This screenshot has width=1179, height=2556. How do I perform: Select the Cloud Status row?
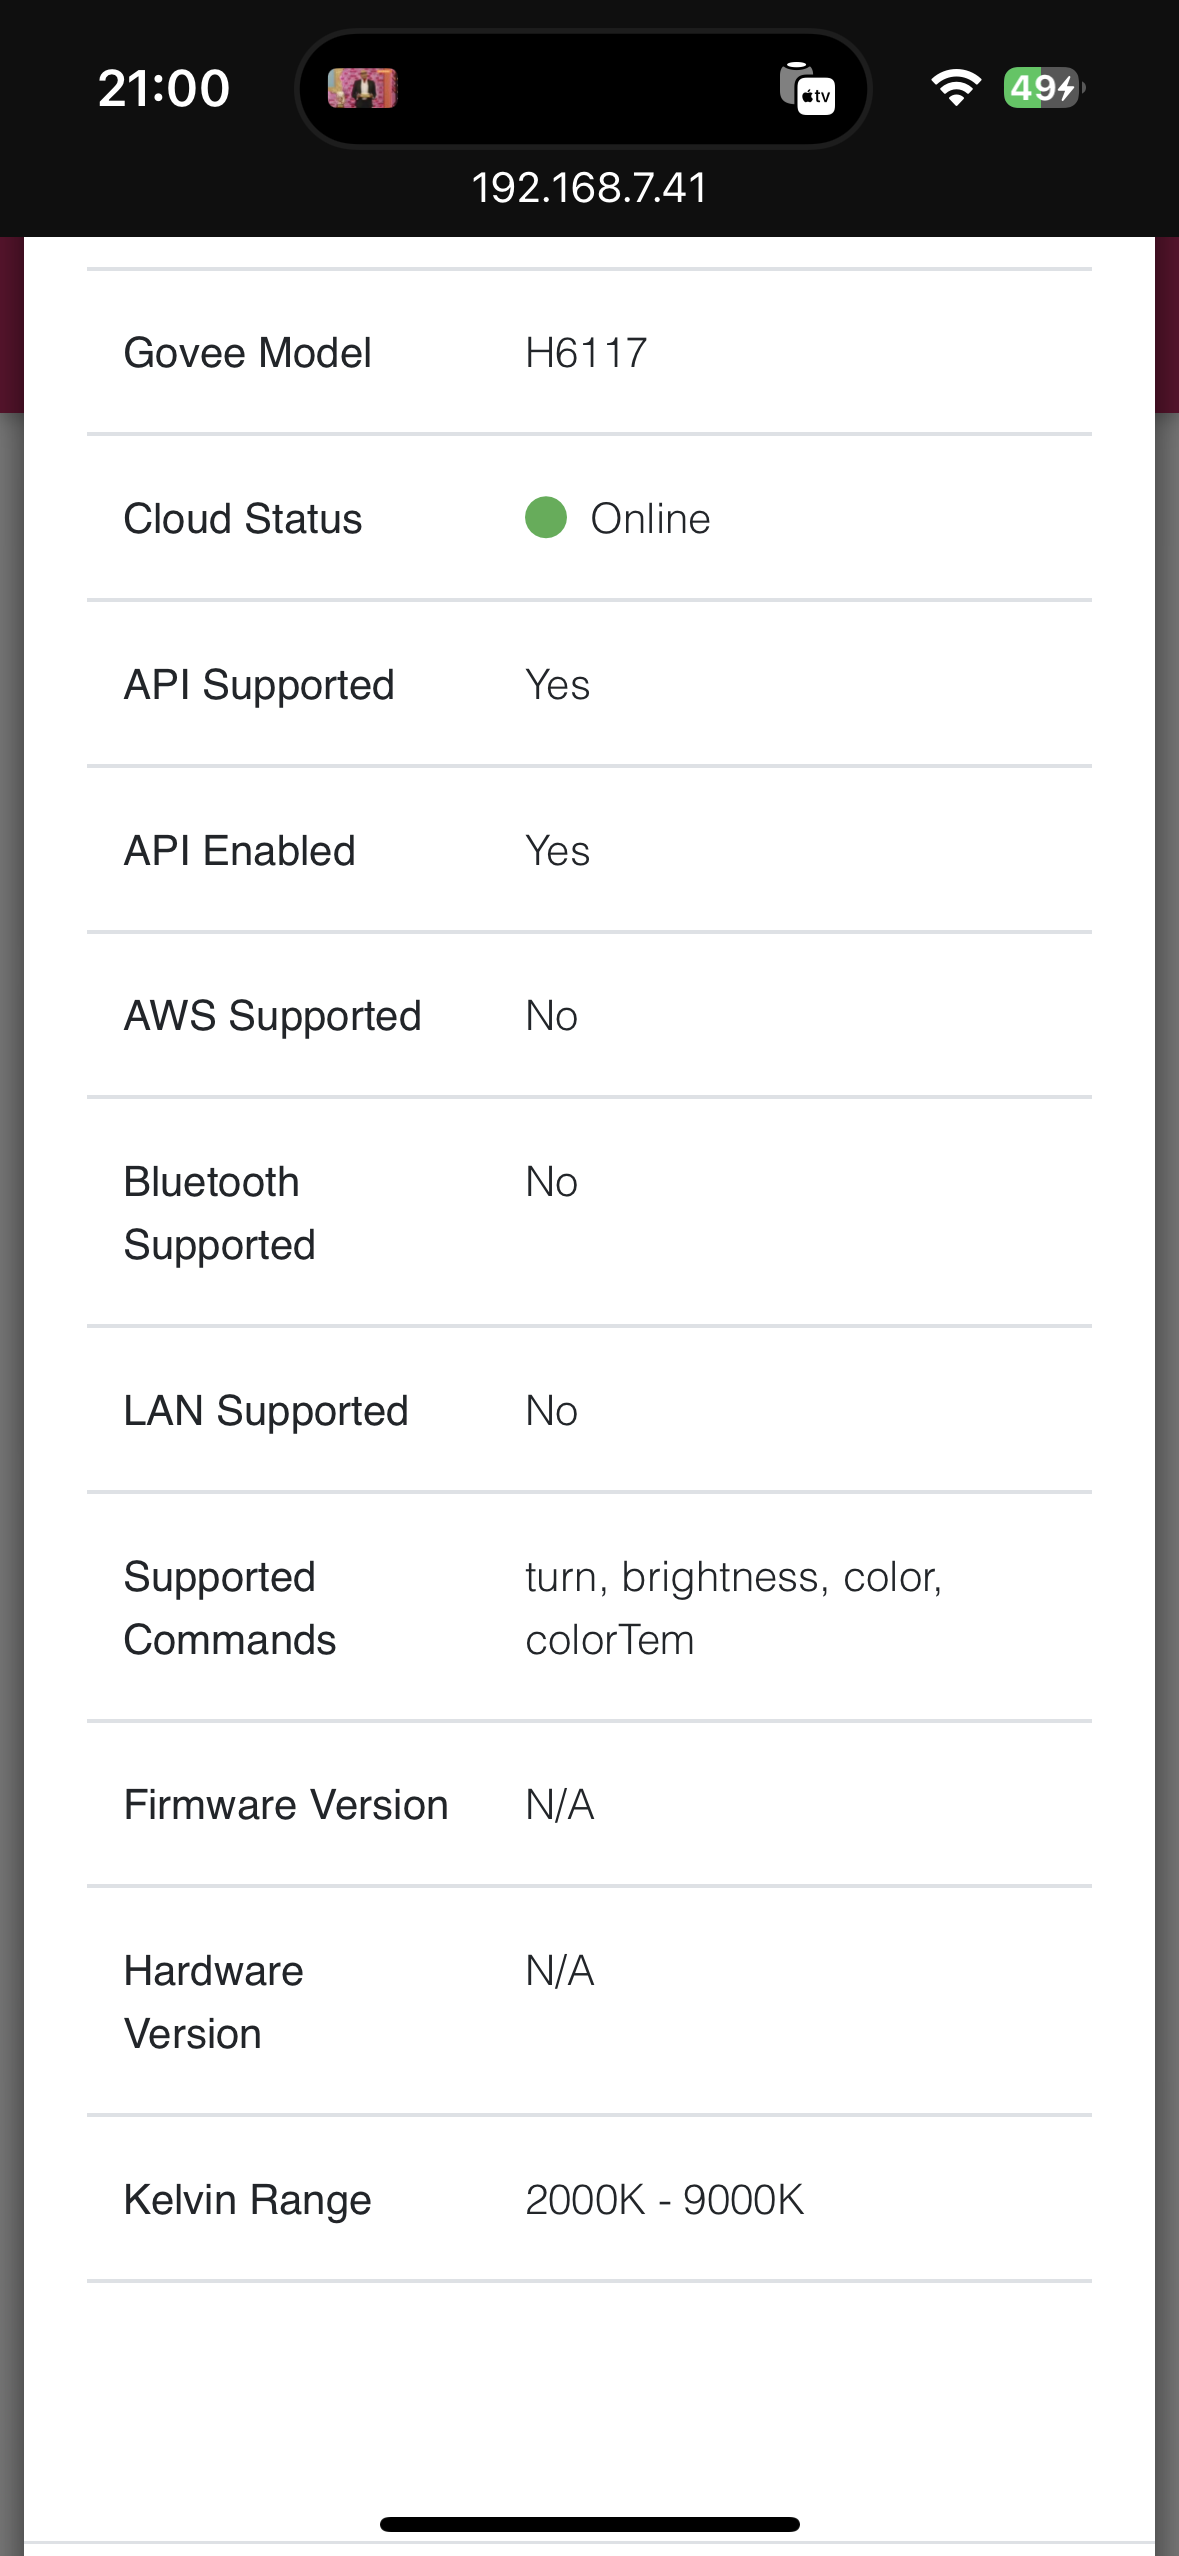[x=589, y=518]
